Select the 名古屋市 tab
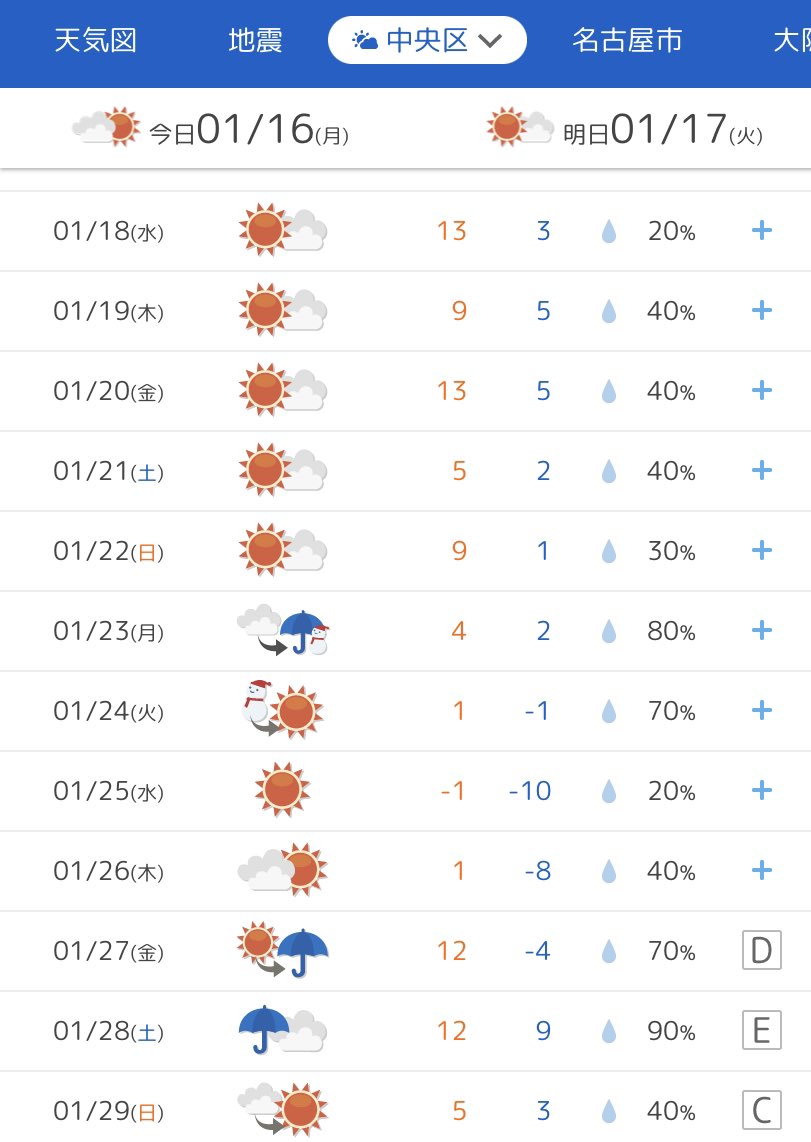 [627, 40]
